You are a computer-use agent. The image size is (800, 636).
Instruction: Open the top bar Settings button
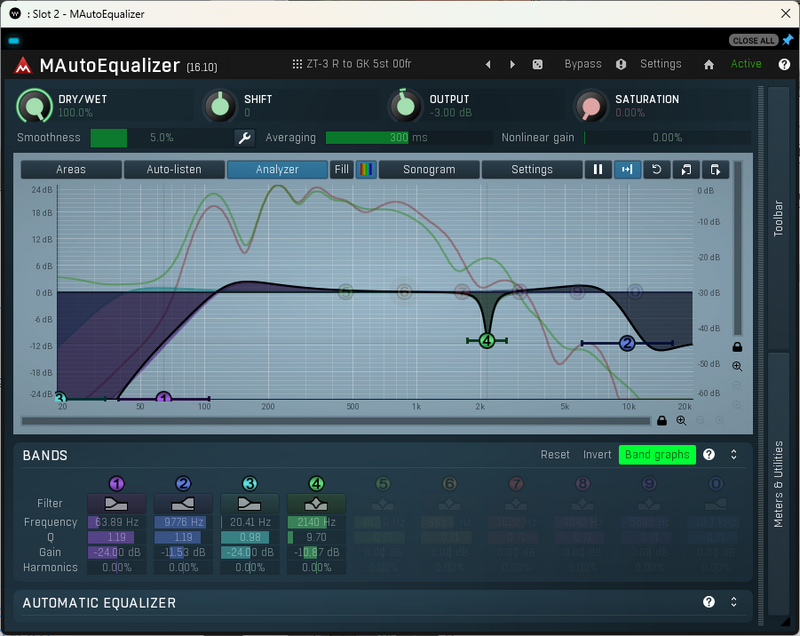[661, 64]
